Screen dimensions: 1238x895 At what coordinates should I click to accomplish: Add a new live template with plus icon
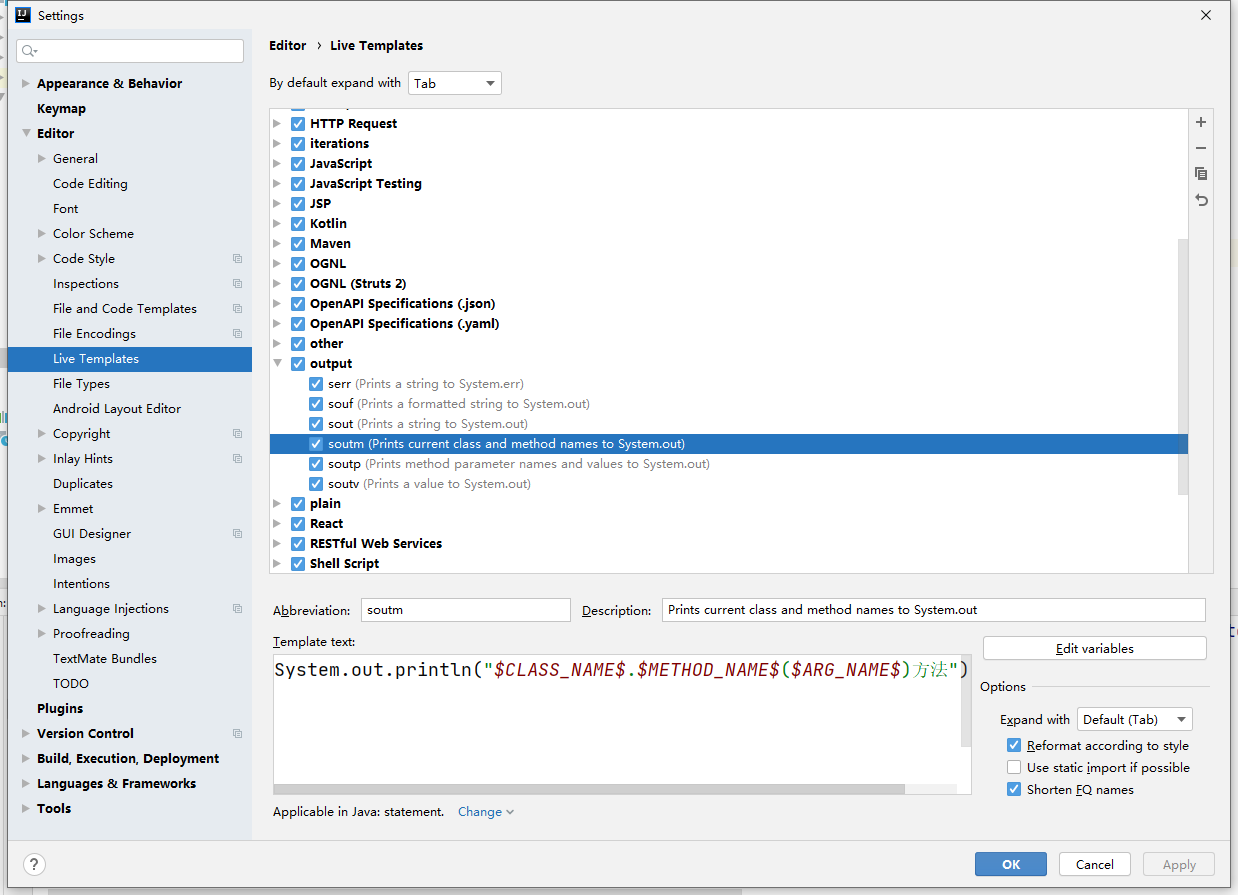[1201, 122]
